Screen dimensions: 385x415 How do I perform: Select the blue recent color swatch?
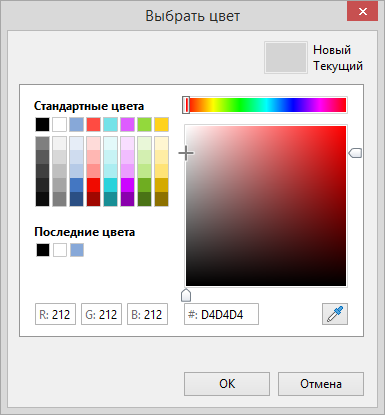click(x=77, y=250)
